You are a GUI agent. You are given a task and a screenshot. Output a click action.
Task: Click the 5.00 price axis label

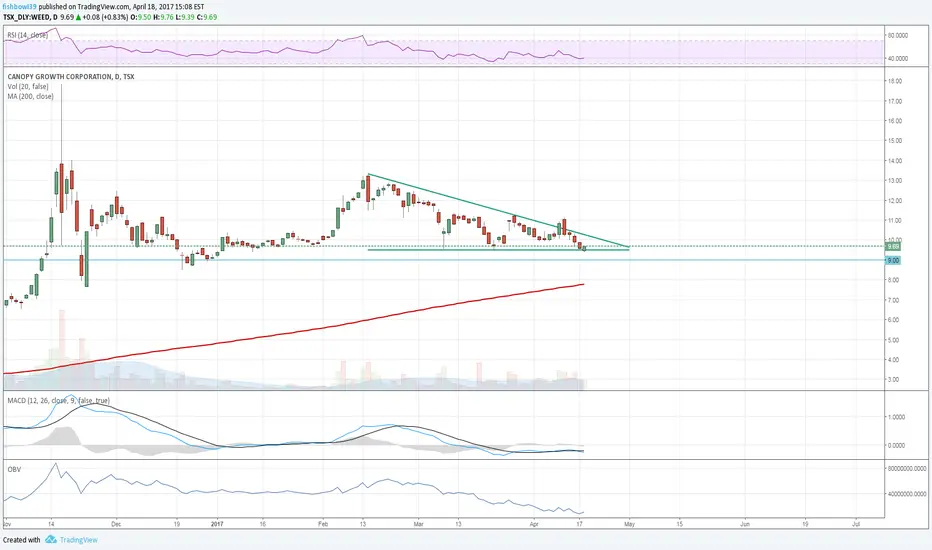click(894, 340)
